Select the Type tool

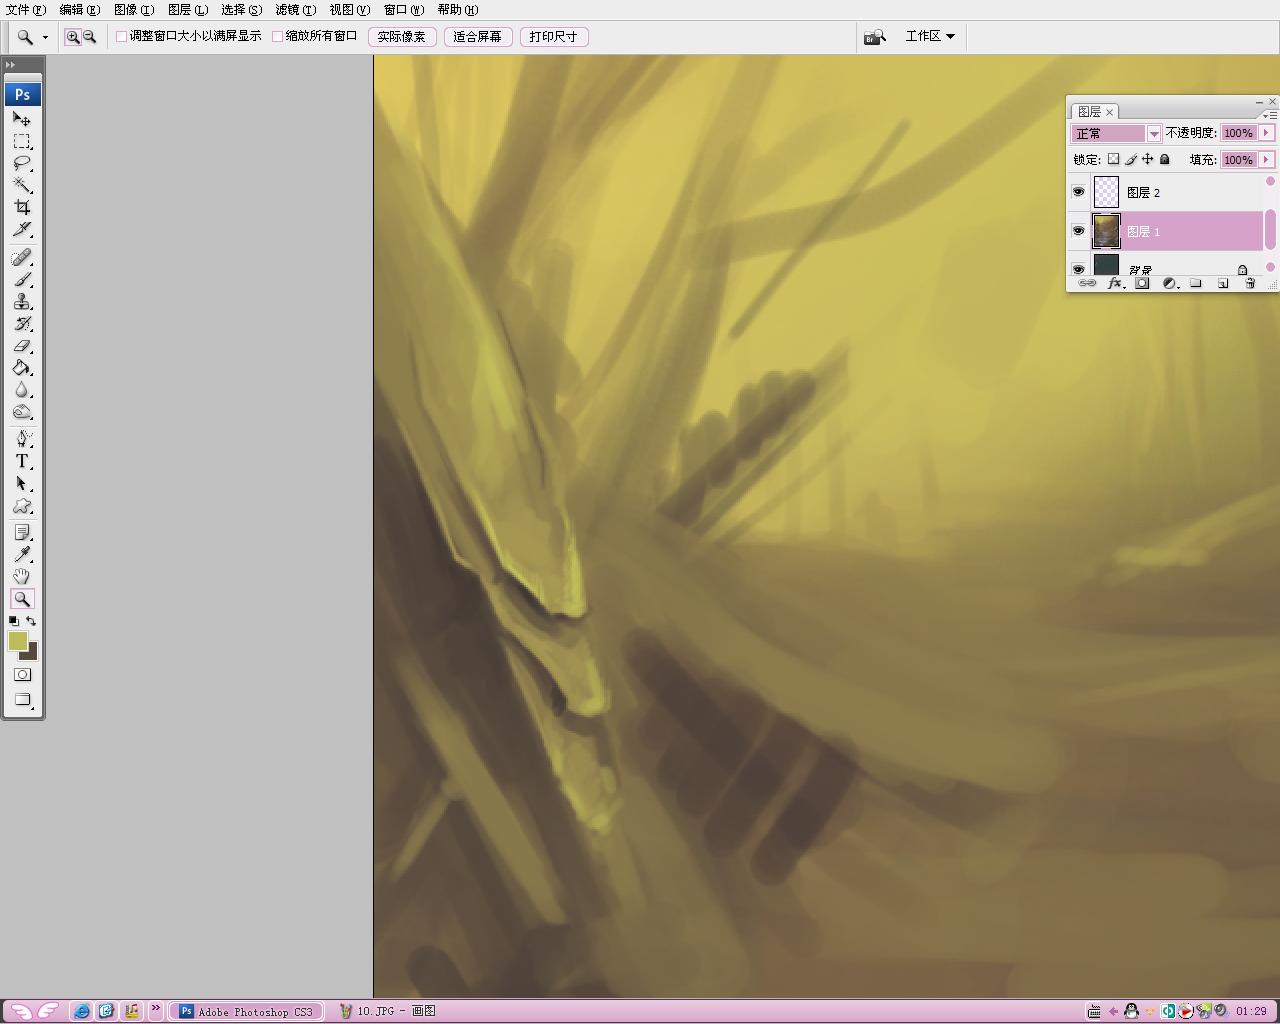[x=22, y=461]
